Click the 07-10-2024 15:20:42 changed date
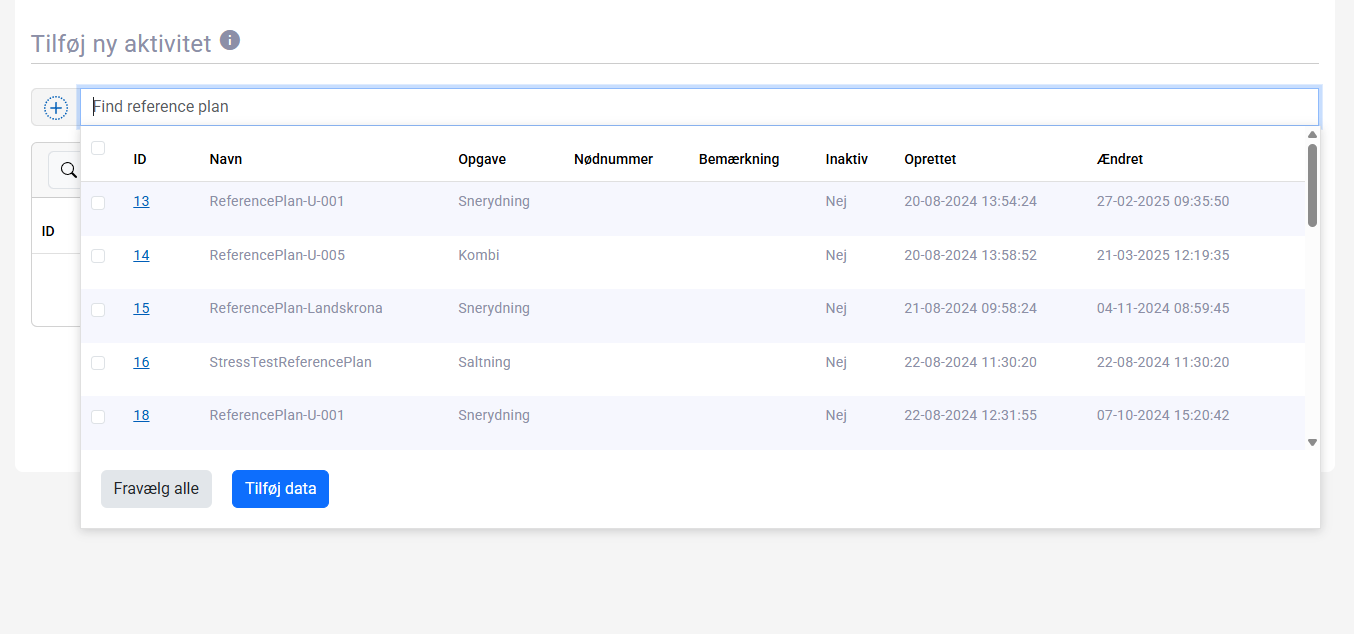 1163,415
